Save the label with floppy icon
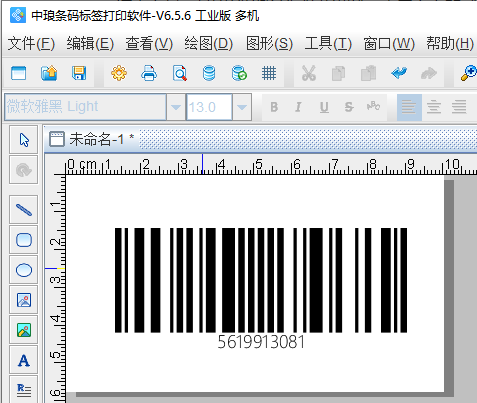 click(79, 73)
